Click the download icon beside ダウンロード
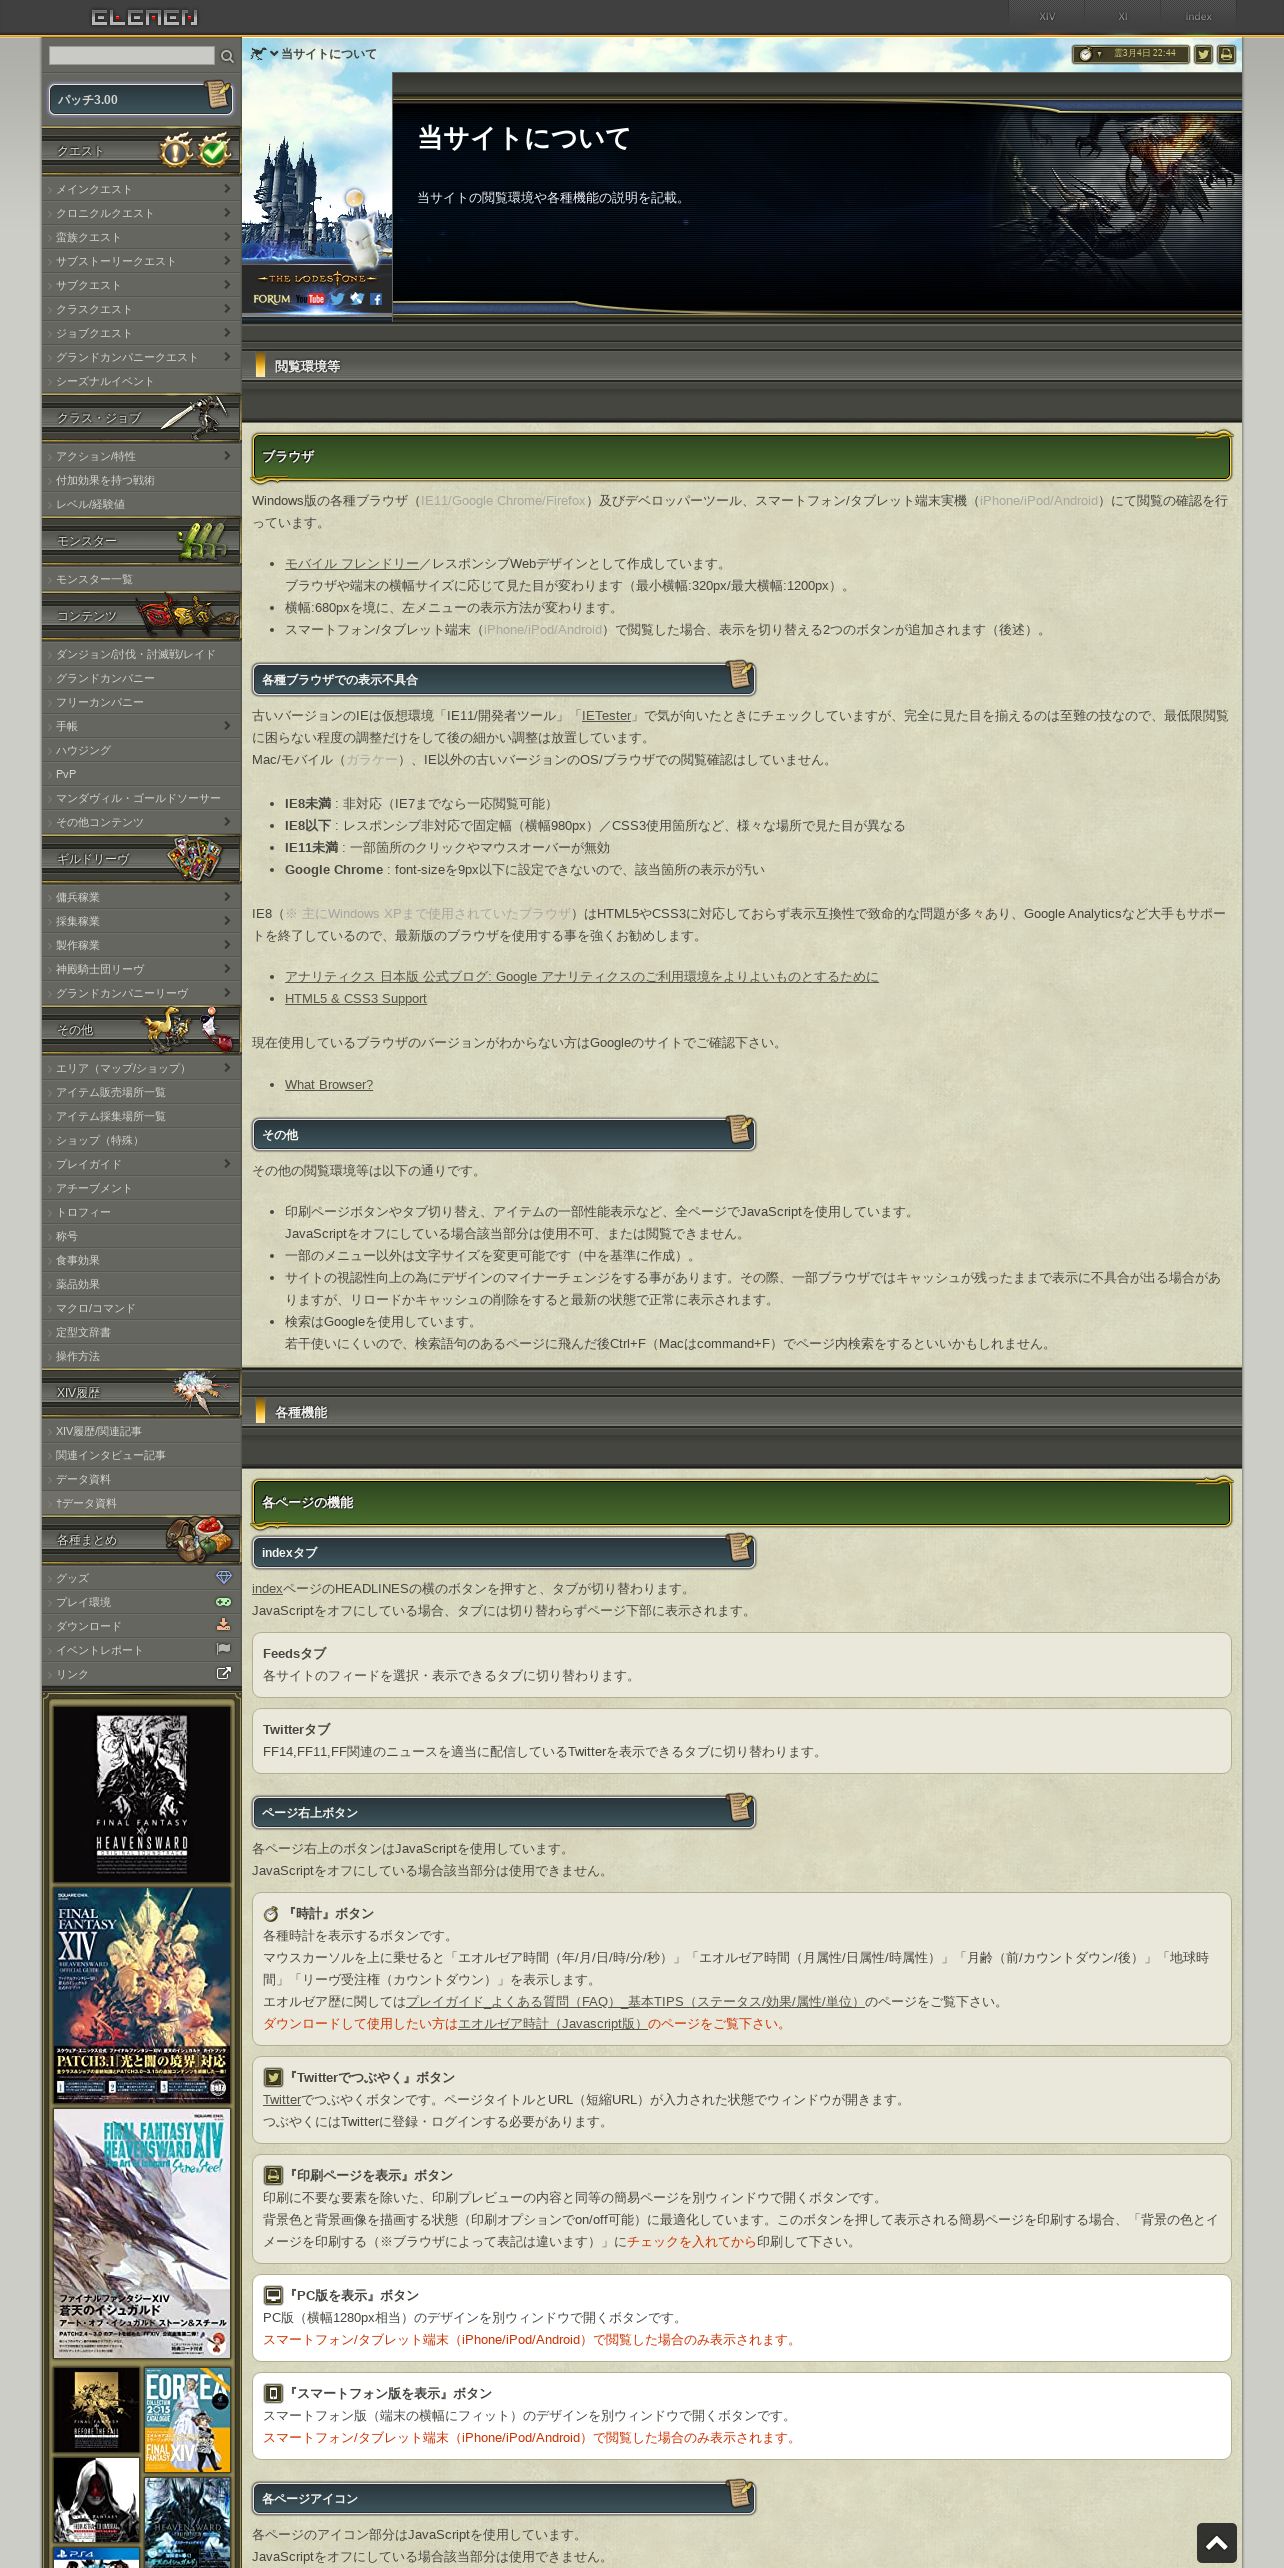1284x2568 pixels. (x=224, y=1625)
